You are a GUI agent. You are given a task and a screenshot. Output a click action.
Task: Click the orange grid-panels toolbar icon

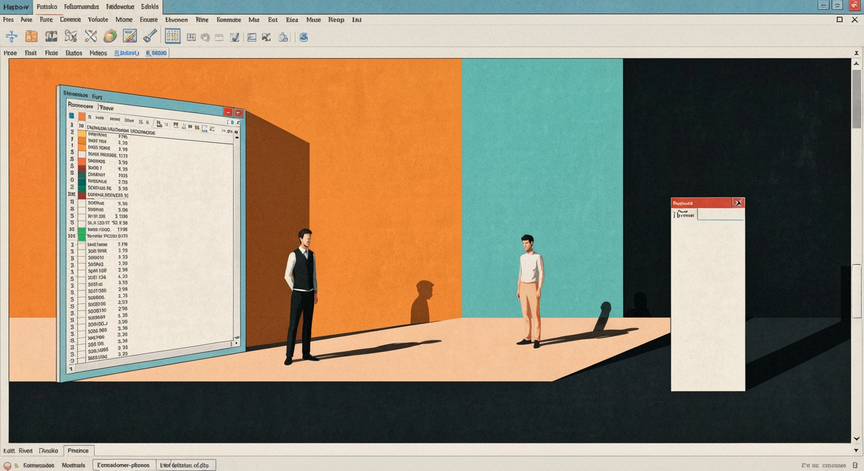(x=31, y=36)
